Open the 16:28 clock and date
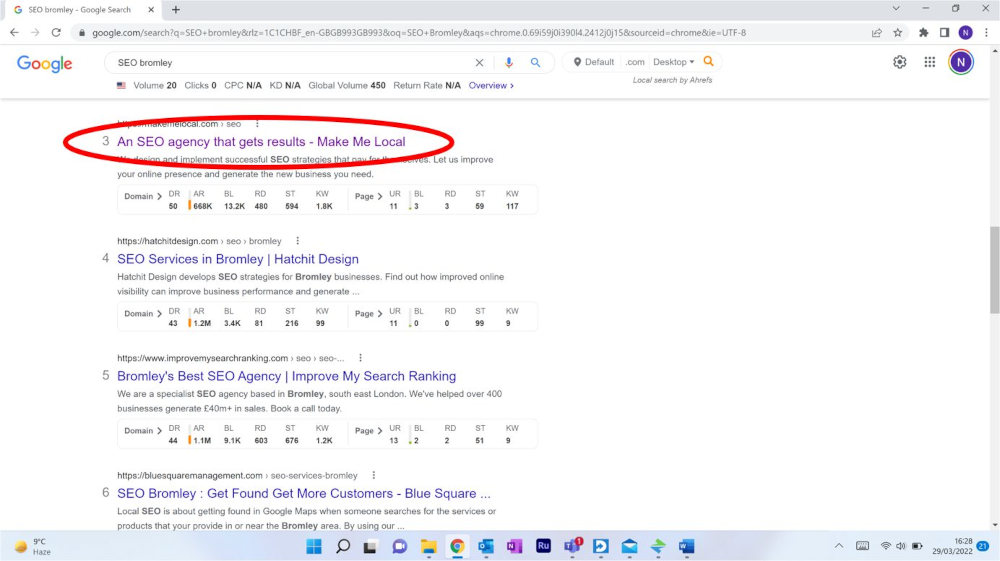1000x561 pixels. pos(952,546)
